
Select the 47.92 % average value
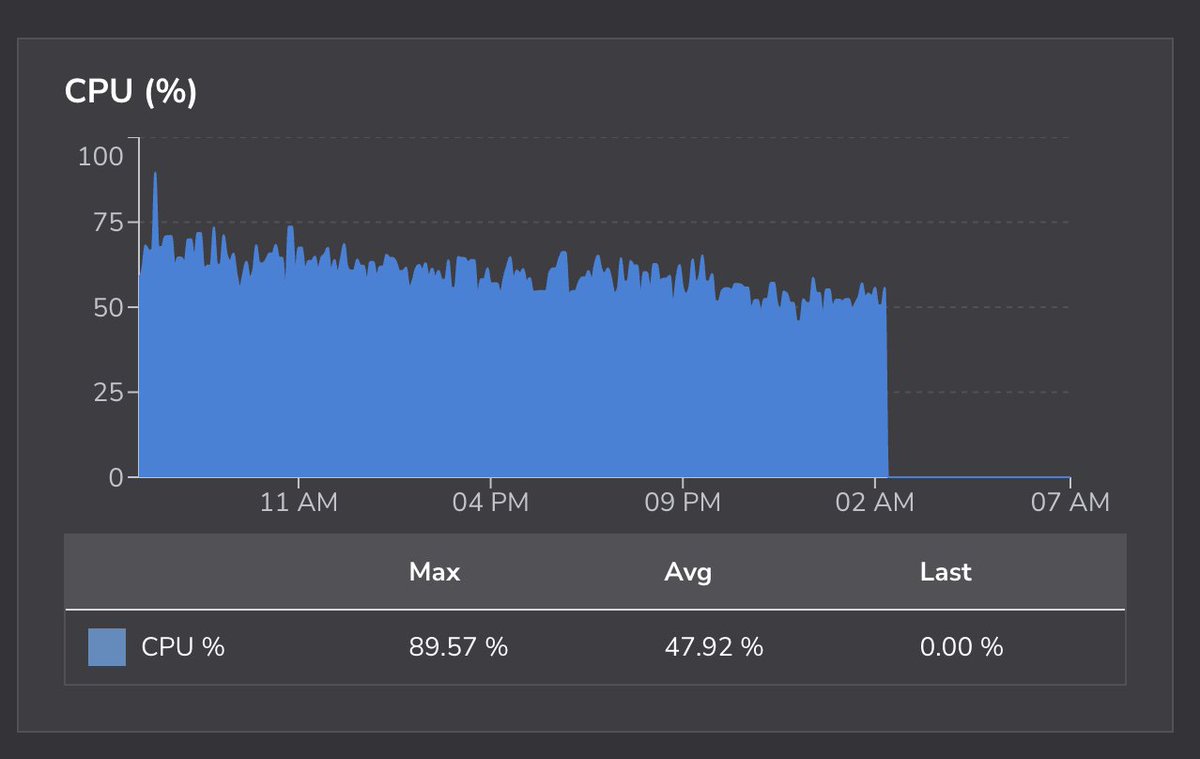coord(714,647)
